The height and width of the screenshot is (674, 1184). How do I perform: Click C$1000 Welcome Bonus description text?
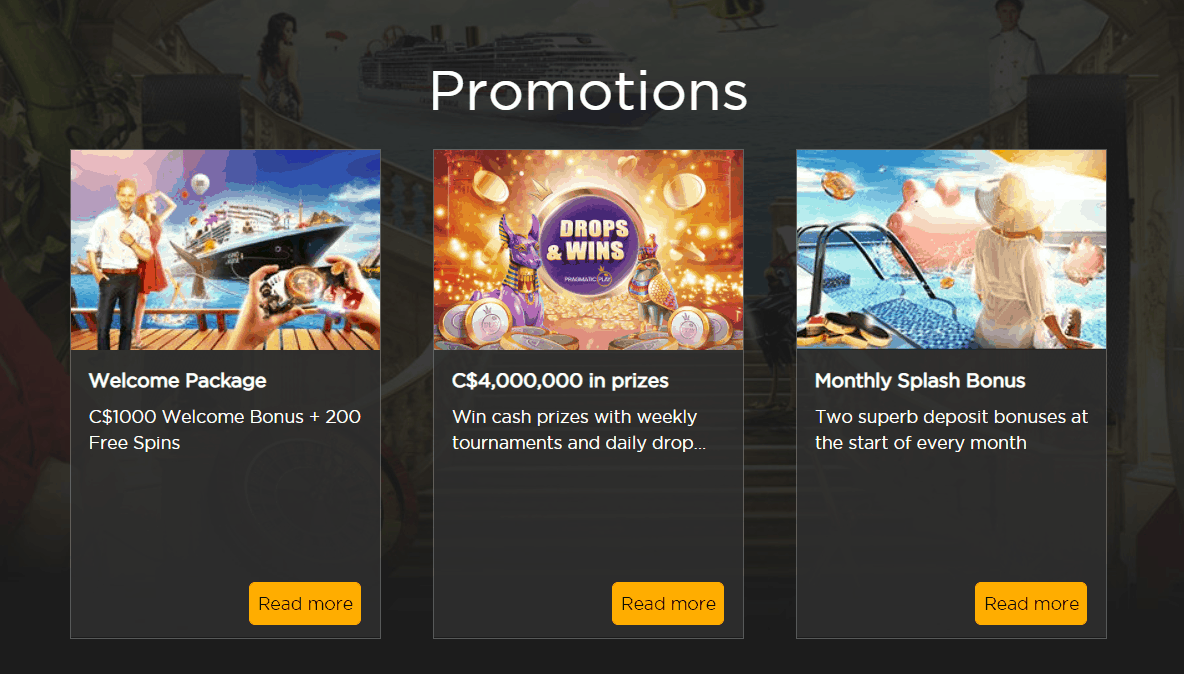pyautogui.click(x=225, y=429)
